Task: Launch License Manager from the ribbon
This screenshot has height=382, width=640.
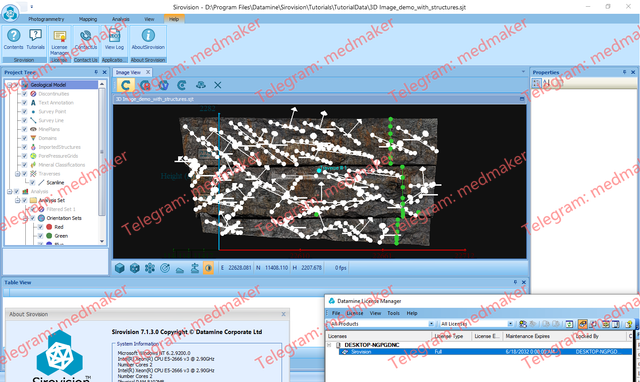Action: click(x=60, y=42)
